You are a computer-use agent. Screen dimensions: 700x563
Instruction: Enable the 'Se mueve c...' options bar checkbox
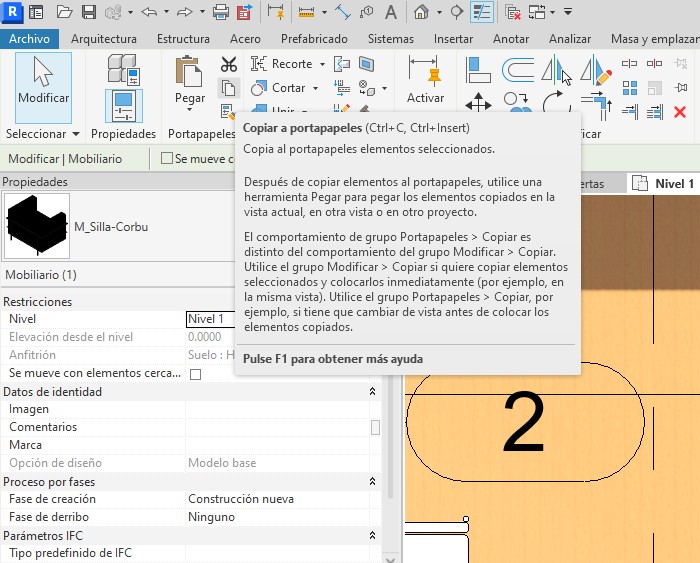[167, 159]
